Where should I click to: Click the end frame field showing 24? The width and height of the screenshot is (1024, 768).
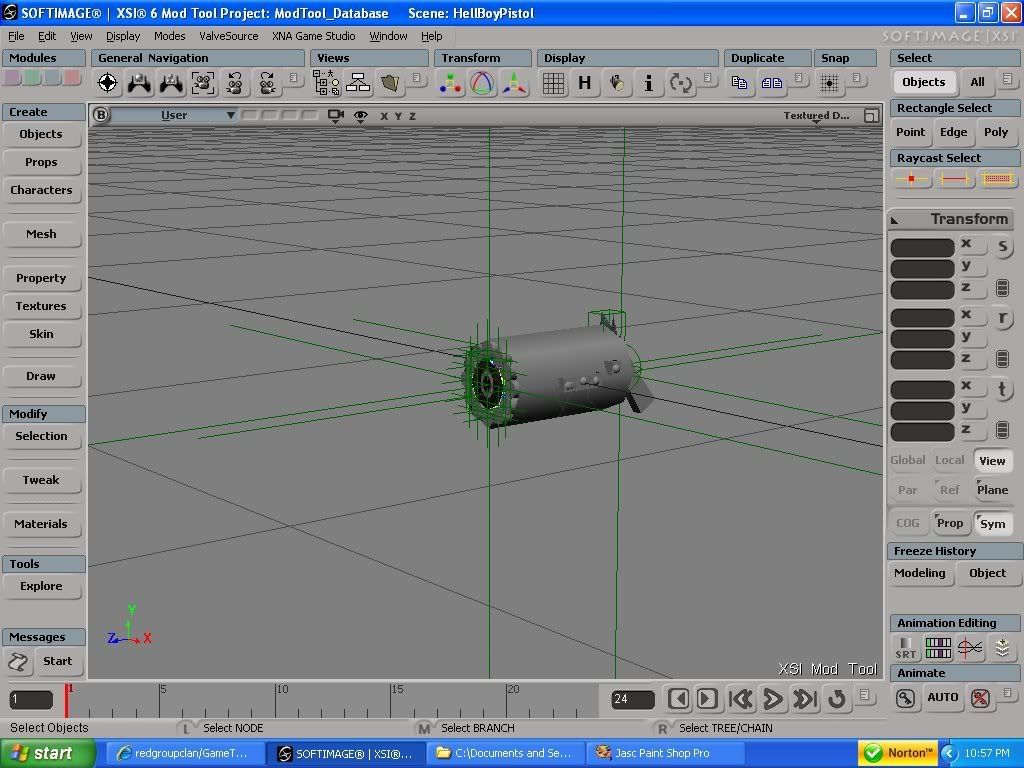pyautogui.click(x=632, y=699)
